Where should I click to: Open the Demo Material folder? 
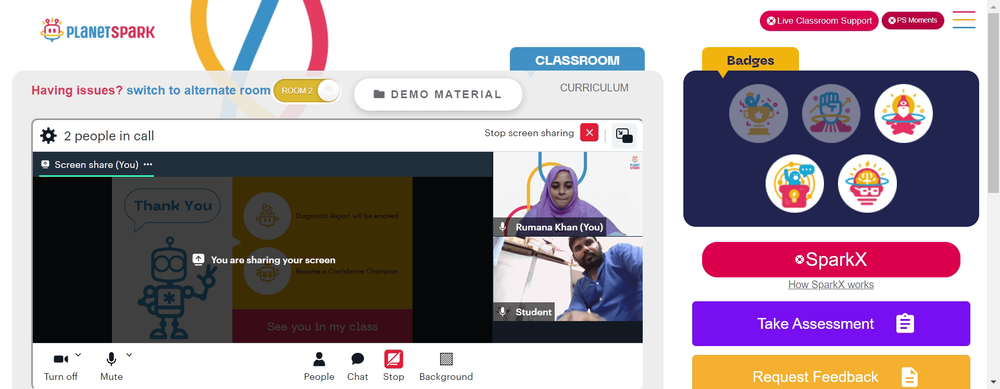coord(438,94)
